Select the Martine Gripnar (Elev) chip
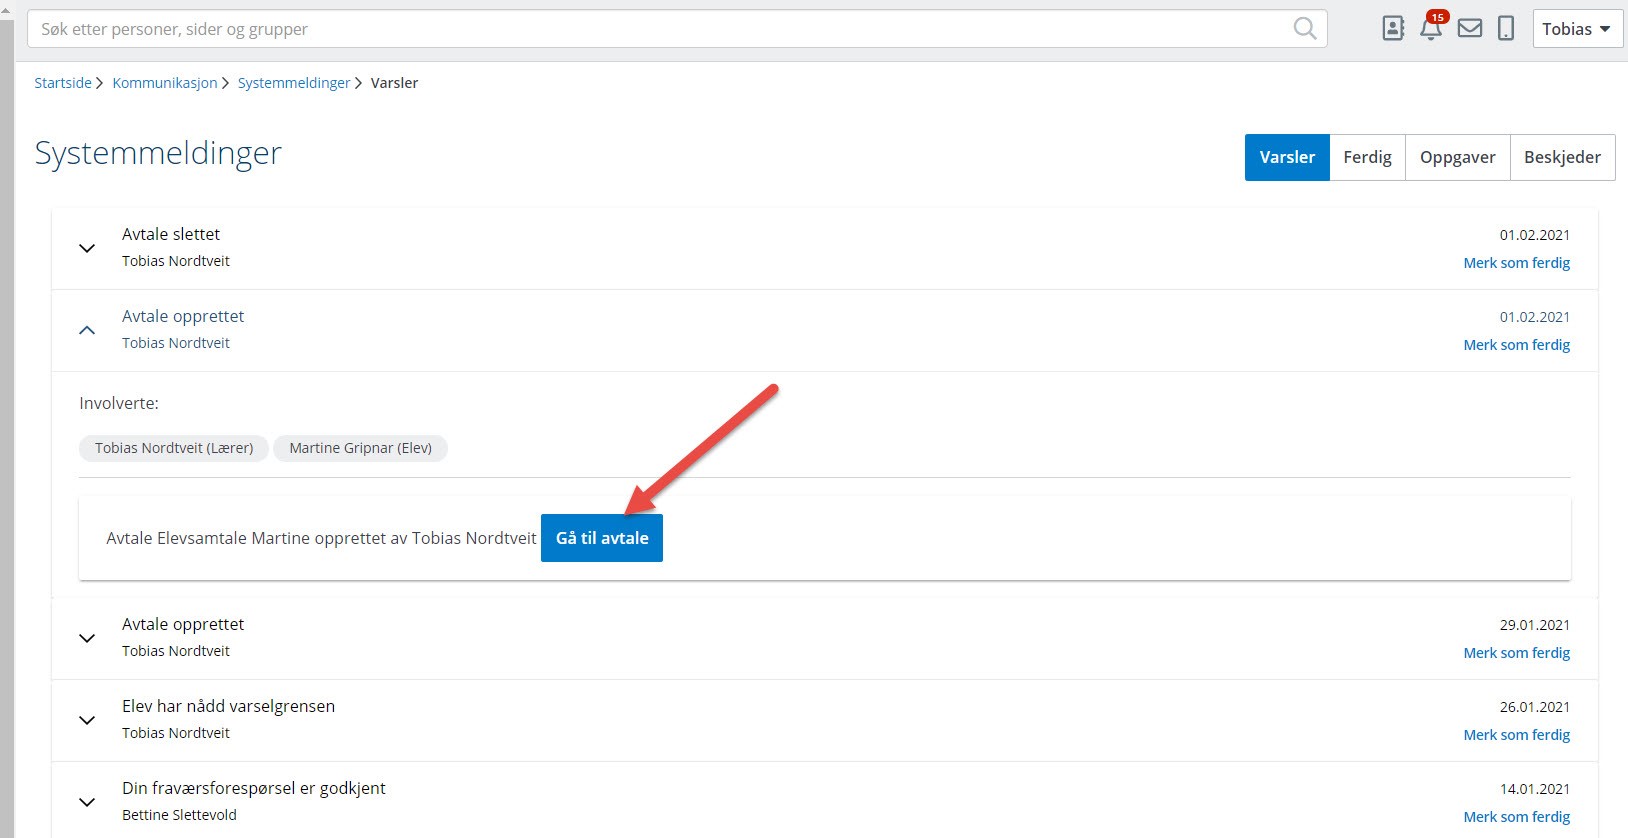The height and width of the screenshot is (838, 1628). click(x=360, y=448)
